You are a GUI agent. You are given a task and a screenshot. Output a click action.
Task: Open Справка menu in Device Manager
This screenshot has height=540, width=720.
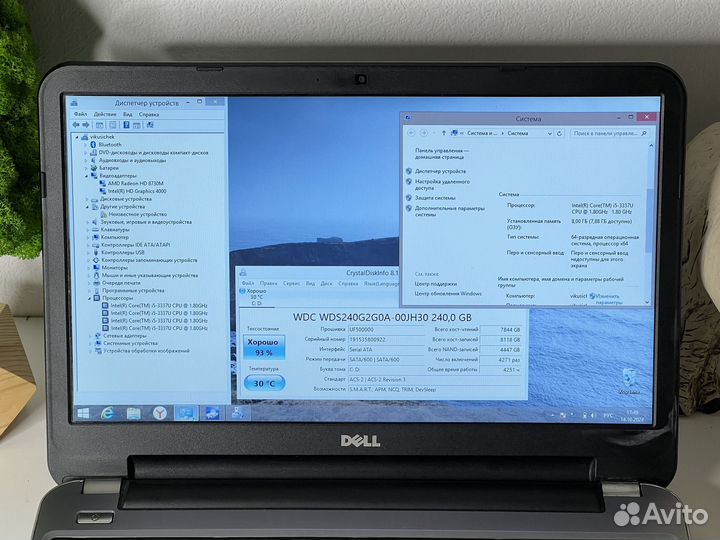pos(149,114)
